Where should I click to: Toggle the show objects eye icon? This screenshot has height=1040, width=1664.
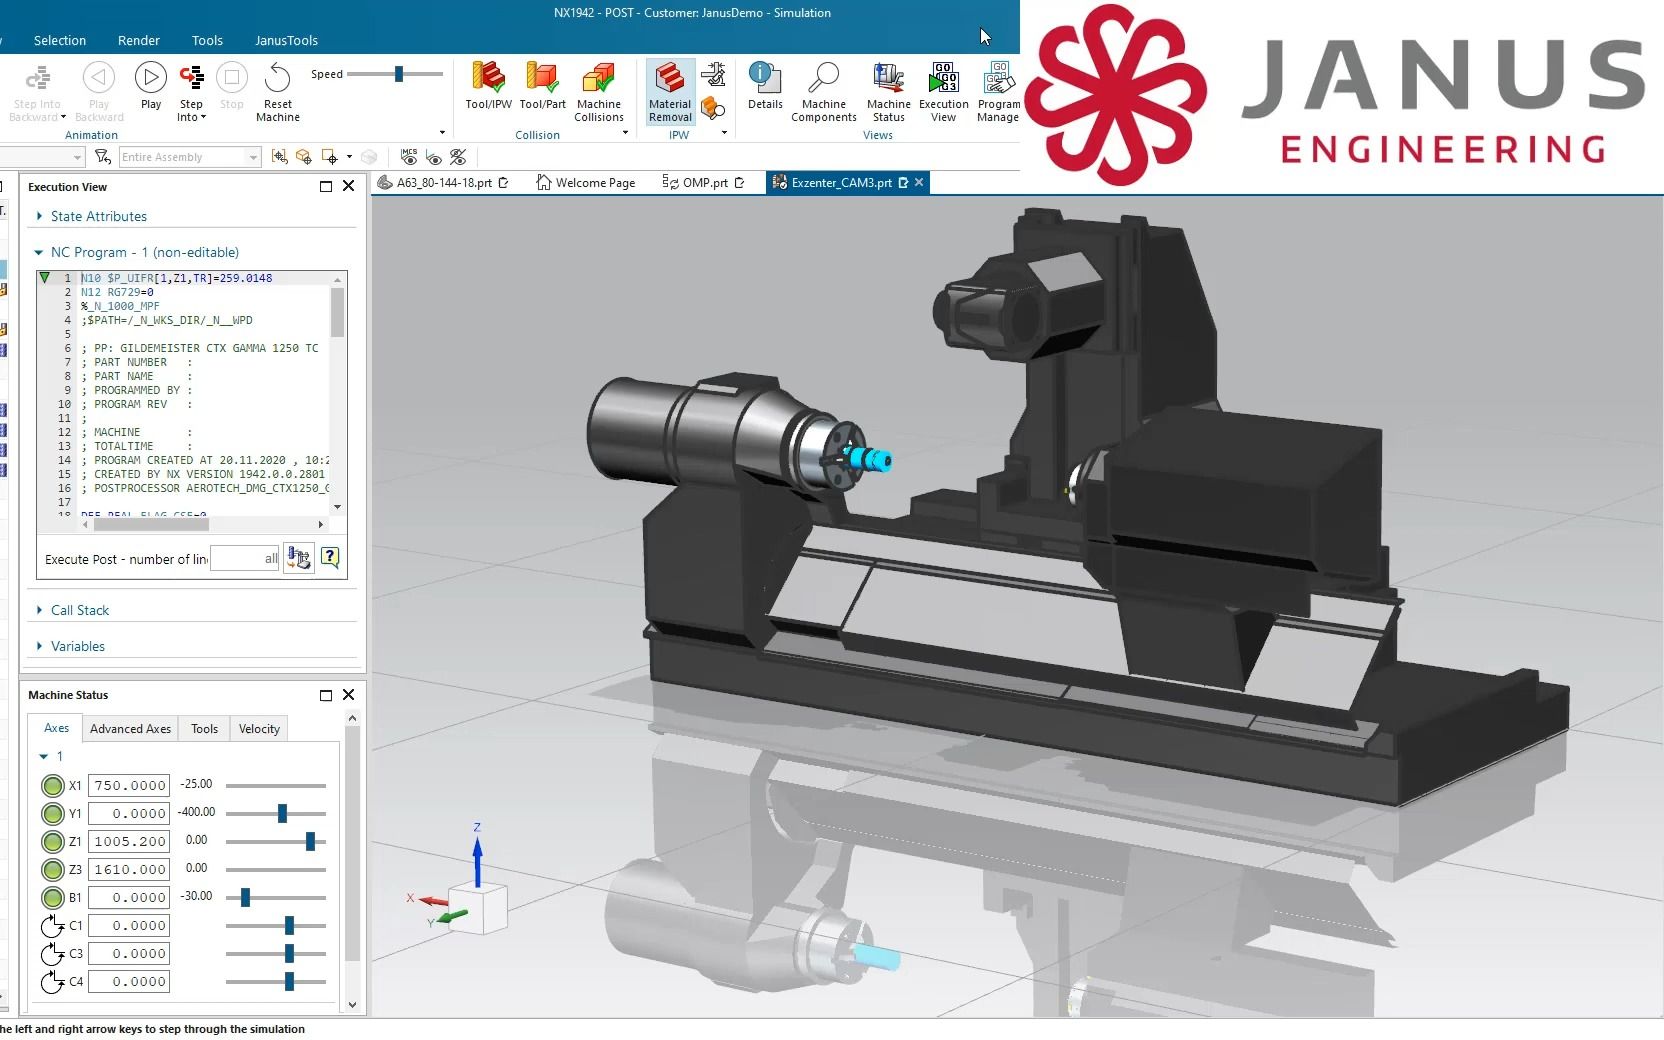pos(433,157)
